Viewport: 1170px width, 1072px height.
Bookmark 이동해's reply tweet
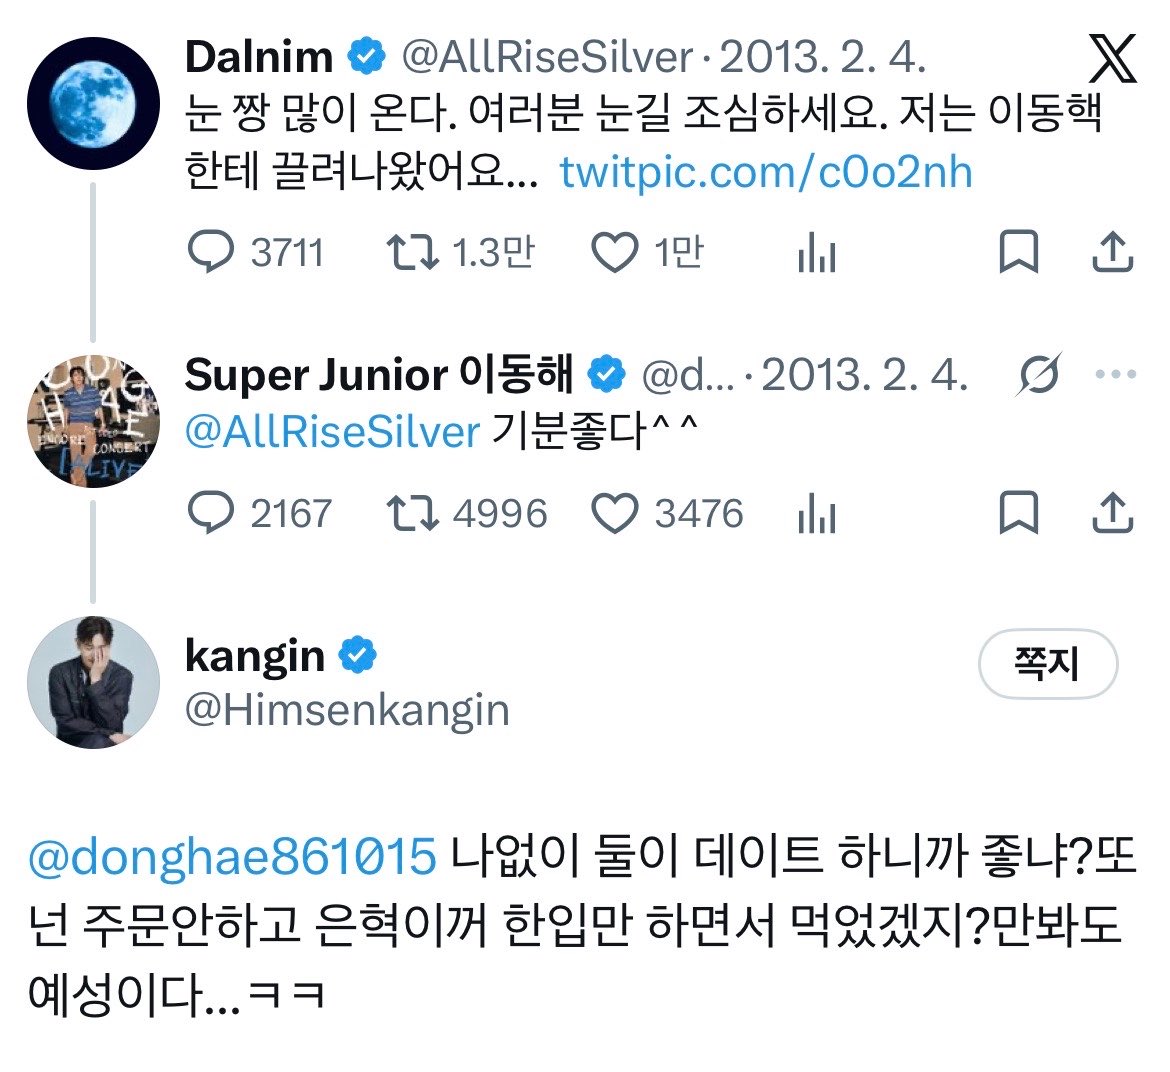1019,513
